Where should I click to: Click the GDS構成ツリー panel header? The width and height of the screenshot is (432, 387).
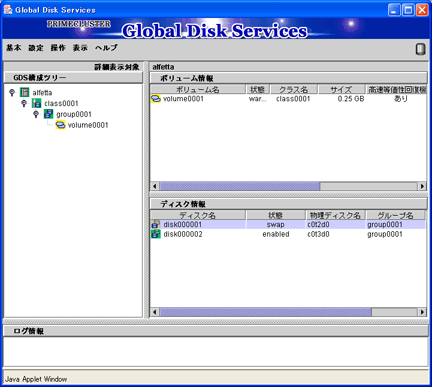click(73, 78)
